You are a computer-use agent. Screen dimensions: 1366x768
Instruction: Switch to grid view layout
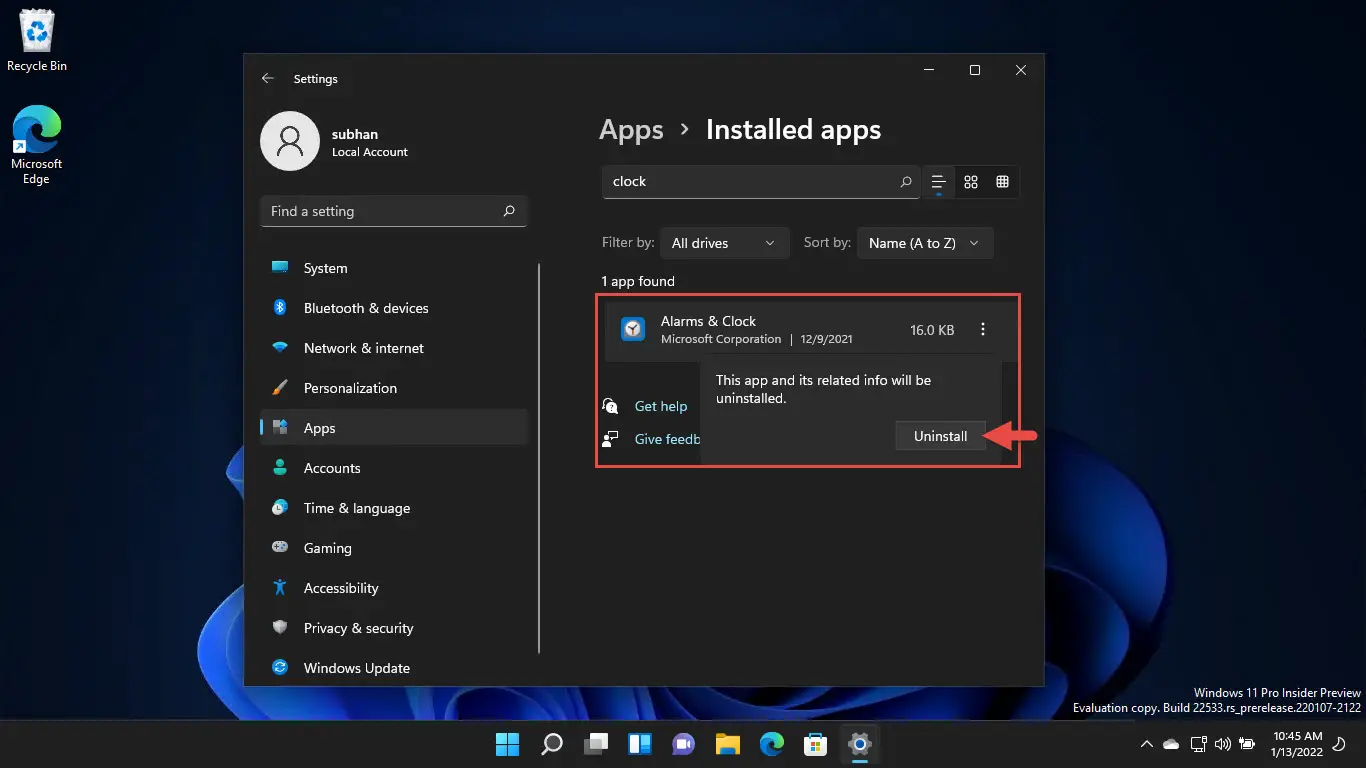[971, 182]
